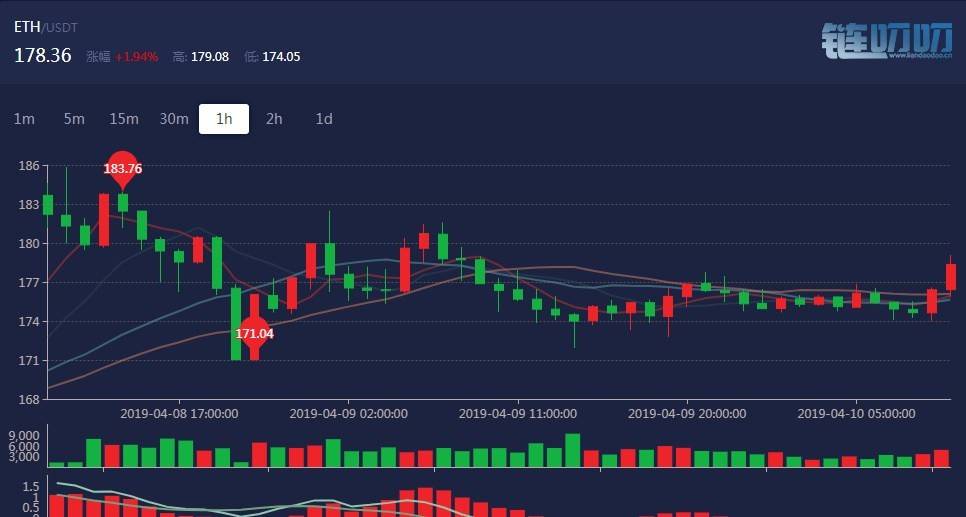Click the high value 179.08
Screen dimensions: 966x517
click(x=210, y=57)
